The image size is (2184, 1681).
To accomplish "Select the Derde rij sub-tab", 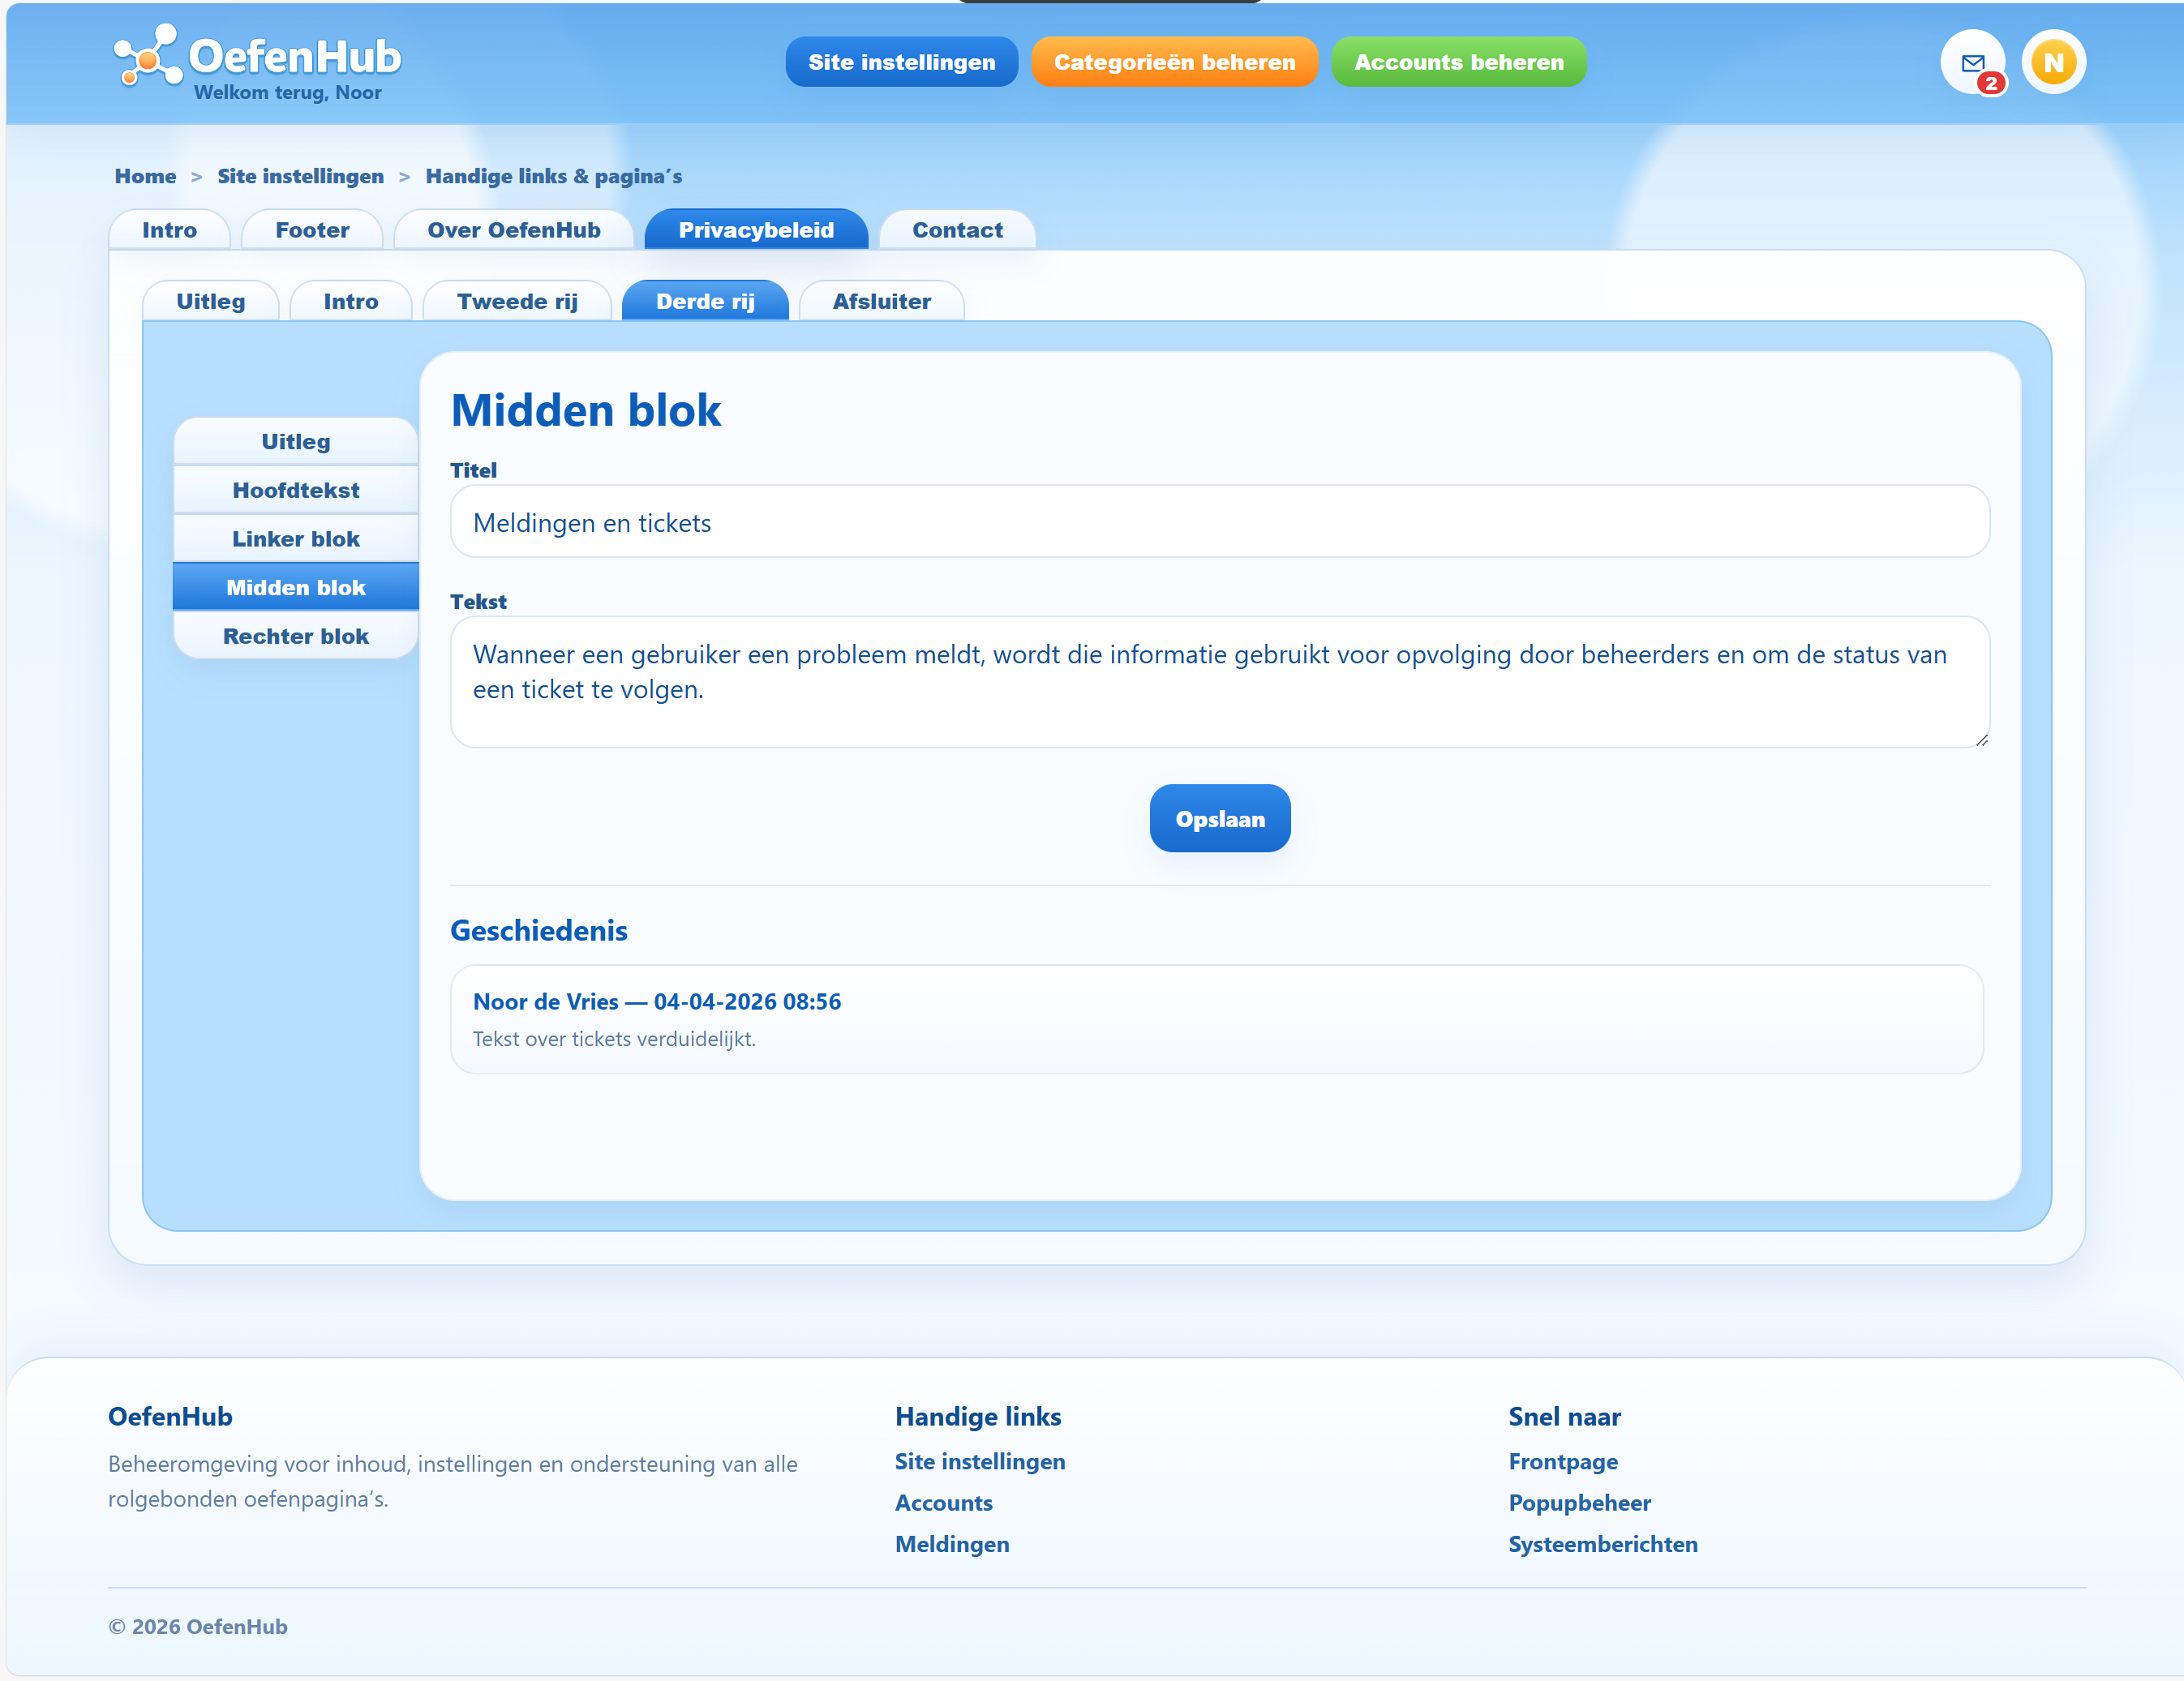I will 705,301.
